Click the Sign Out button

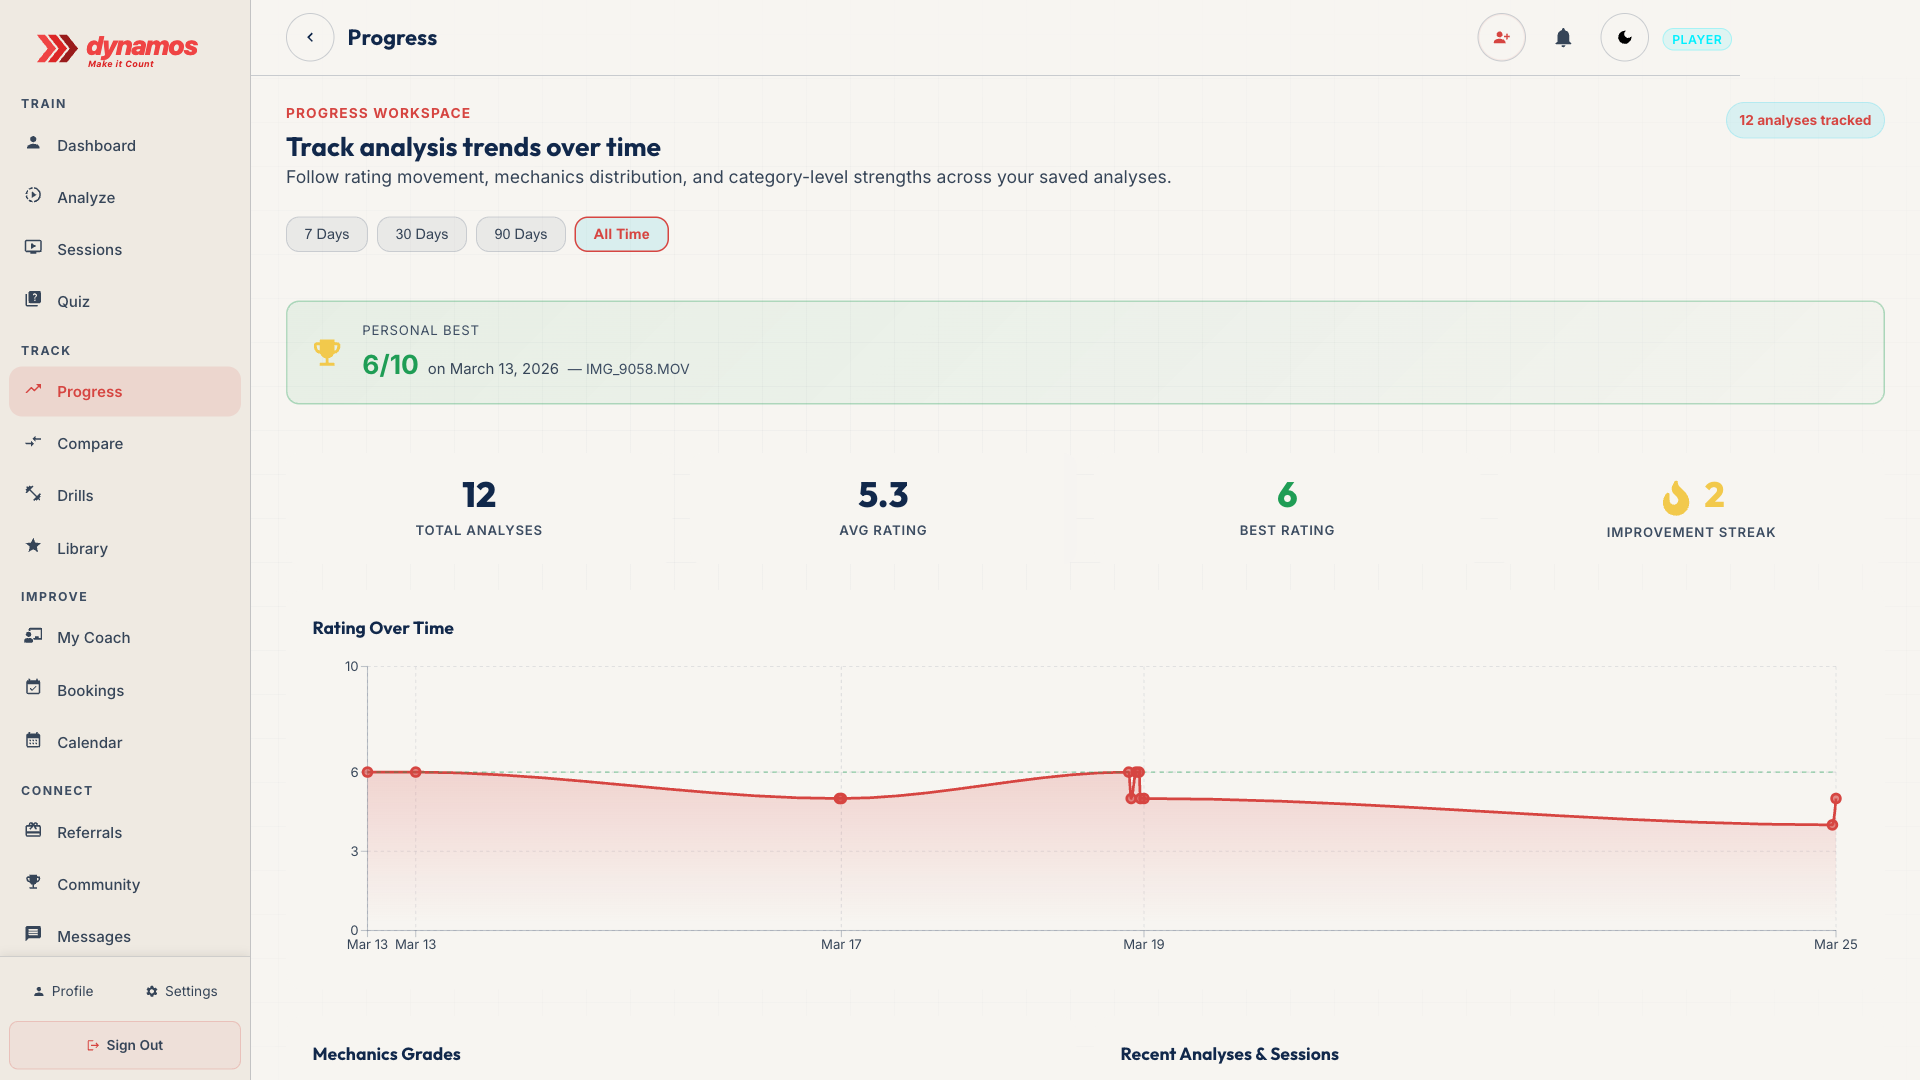(x=125, y=1045)
